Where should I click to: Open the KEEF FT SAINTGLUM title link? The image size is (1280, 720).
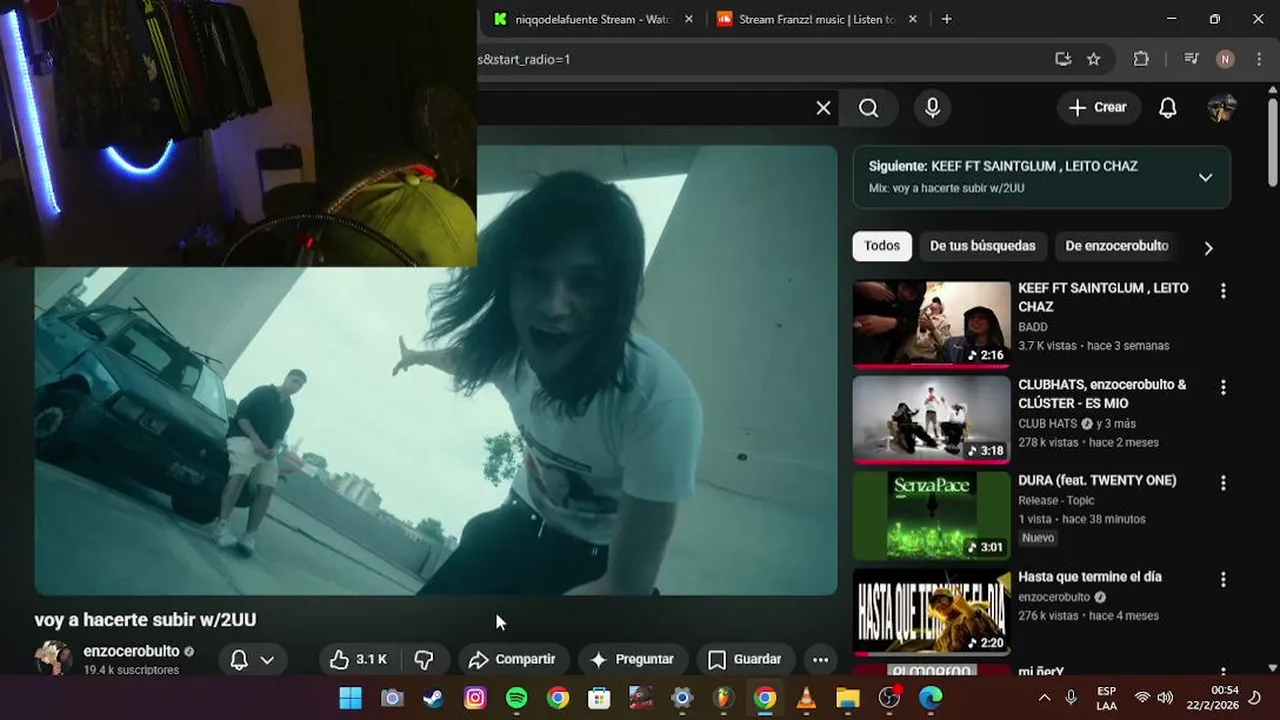[x=1103, y=297]
